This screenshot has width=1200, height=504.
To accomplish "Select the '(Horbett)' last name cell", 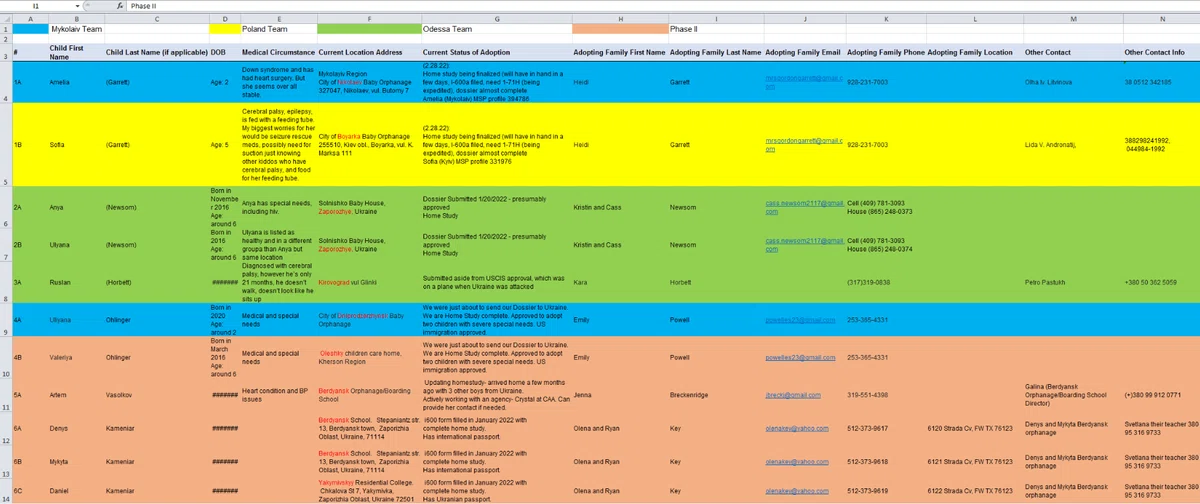I will point(156,282).
